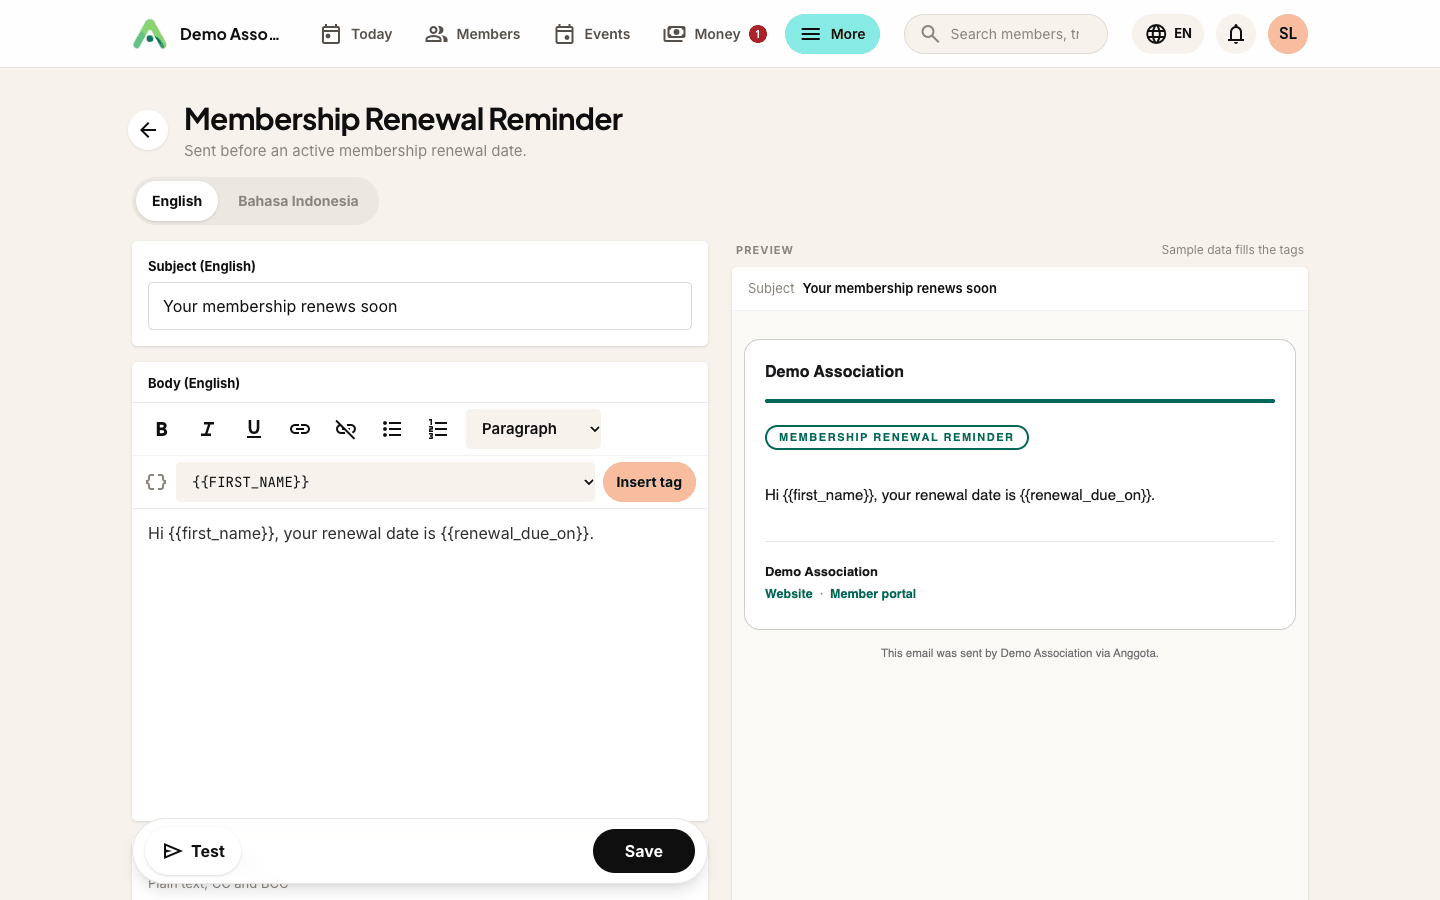The image size is (1440, 900).
Task: Click into the email body text area
Action: [x=420, y=664]
